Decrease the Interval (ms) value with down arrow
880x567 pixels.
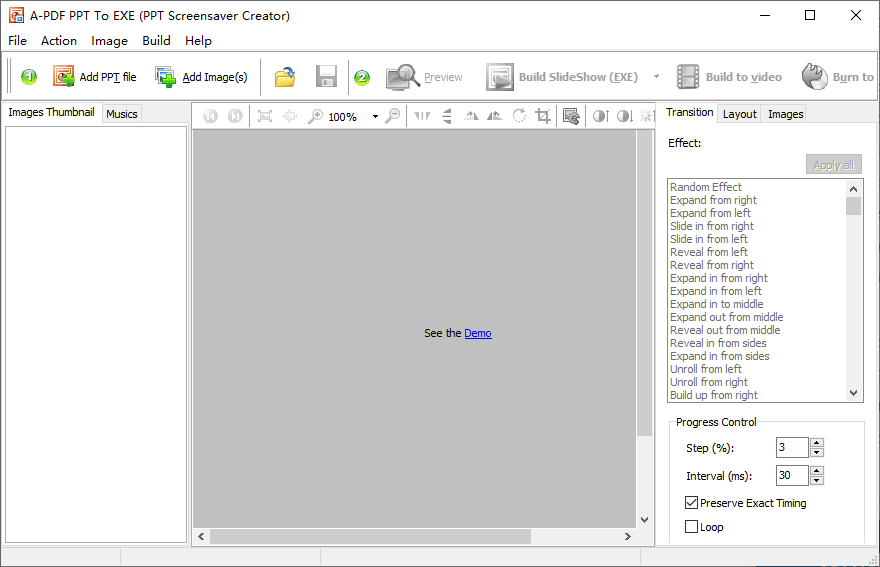coord(817,480)
